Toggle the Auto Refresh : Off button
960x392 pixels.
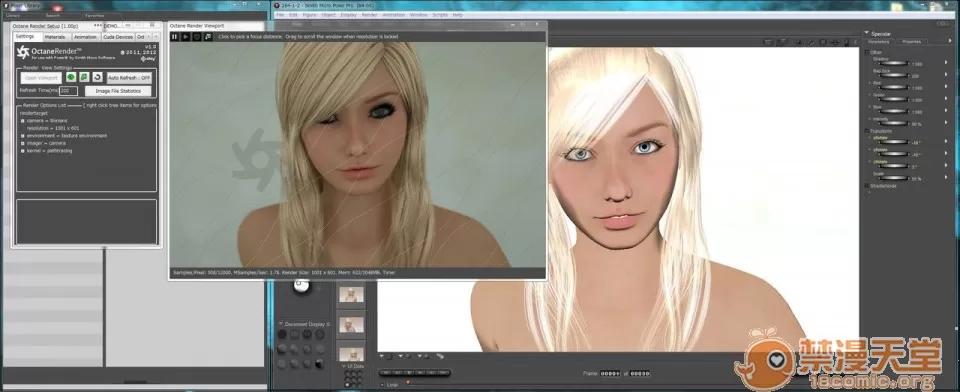(x=129, y=78)
